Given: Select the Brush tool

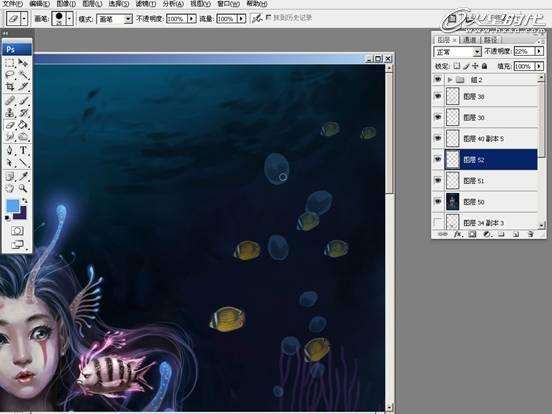Looking at the screenshot, I should click(x=23, y=101).
